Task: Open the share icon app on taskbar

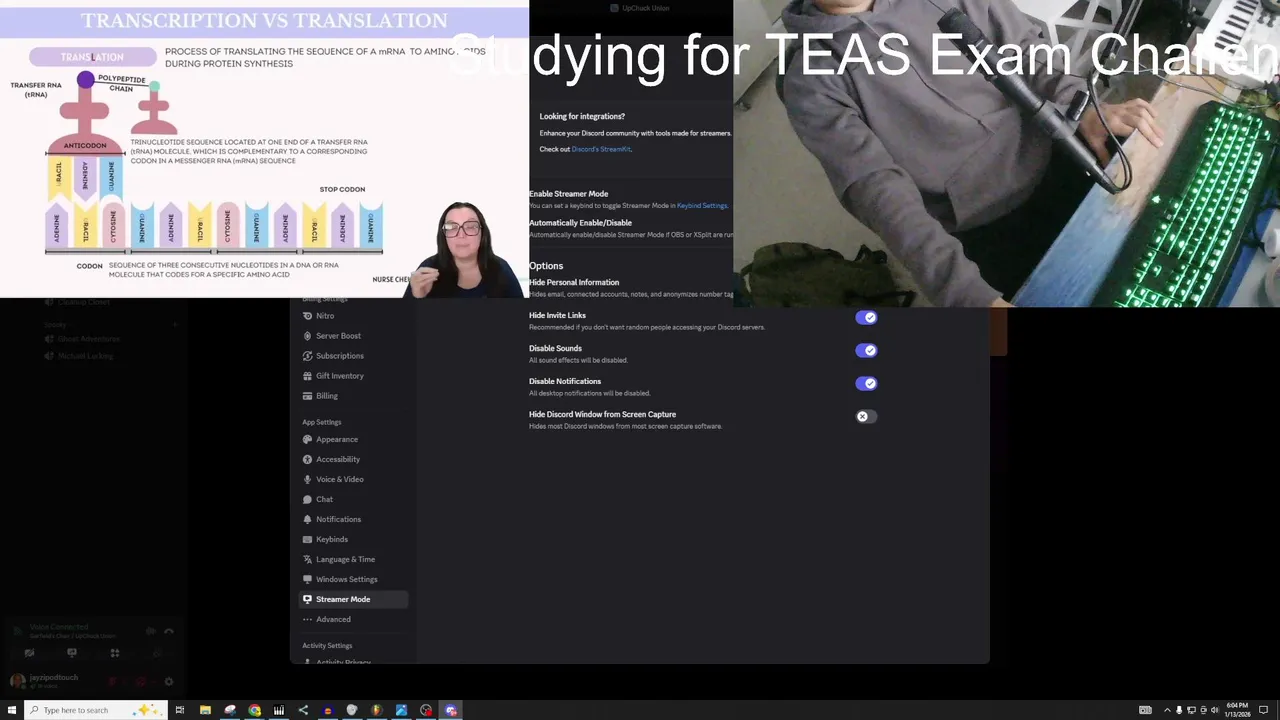Action: point(303,710)
